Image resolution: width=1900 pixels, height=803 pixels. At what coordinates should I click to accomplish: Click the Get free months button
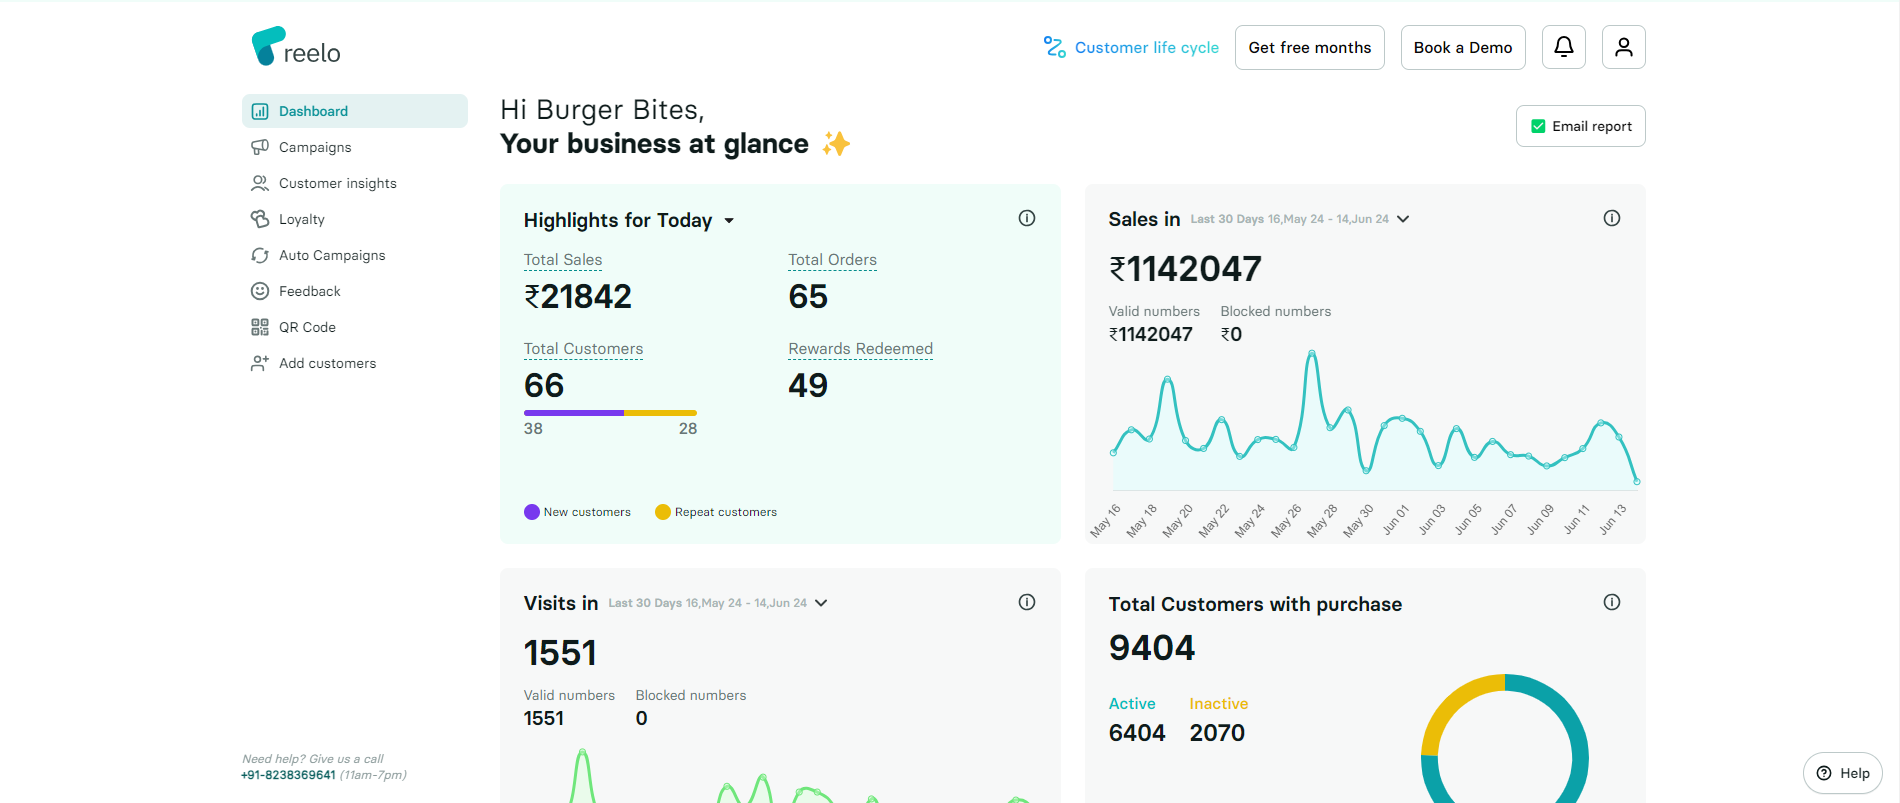click(1309, 47)
